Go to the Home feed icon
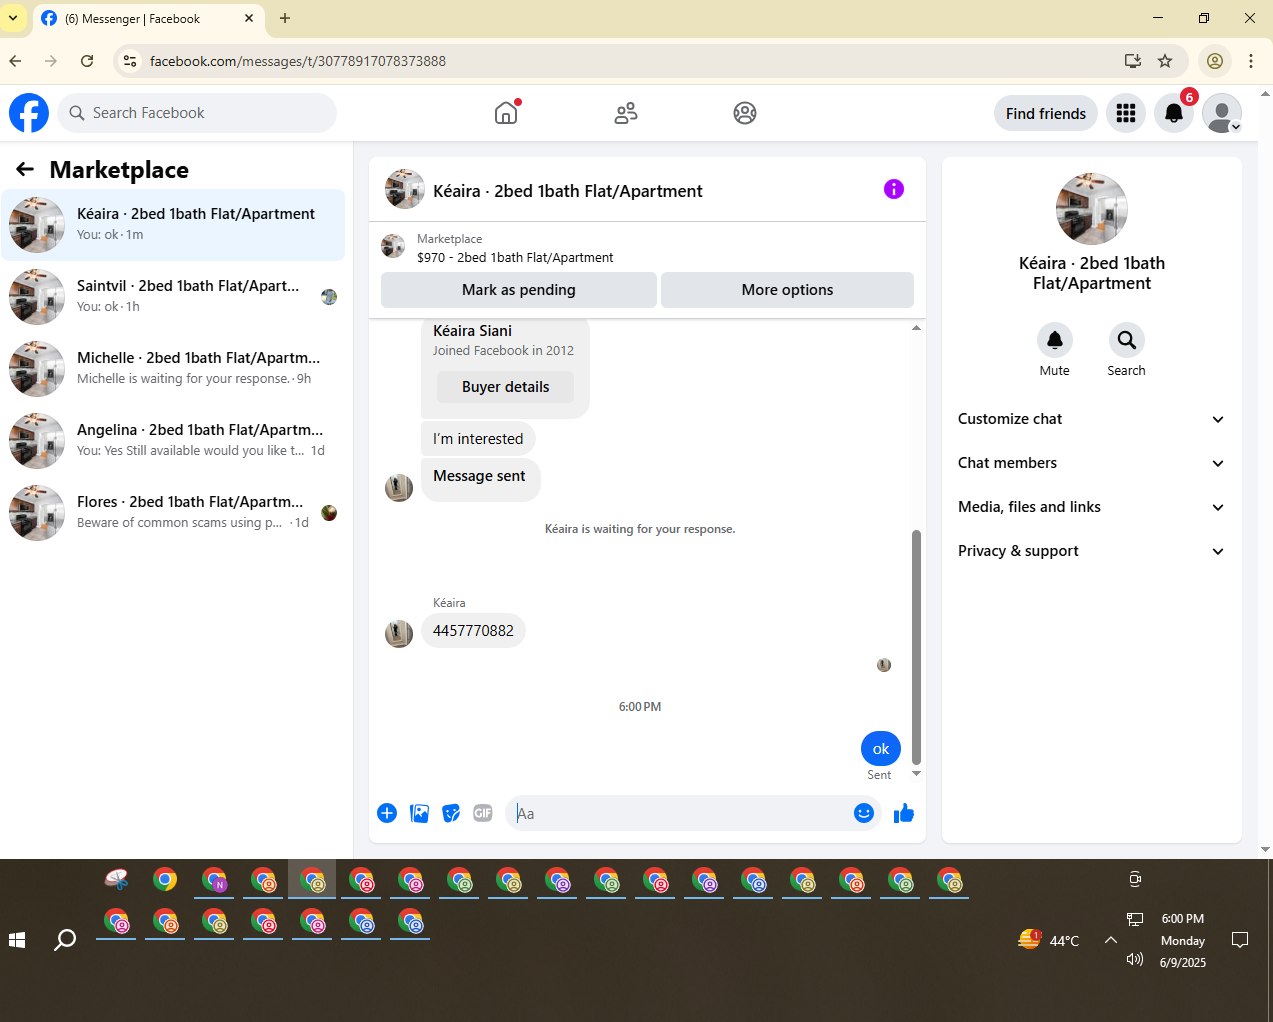 [507, 113]
